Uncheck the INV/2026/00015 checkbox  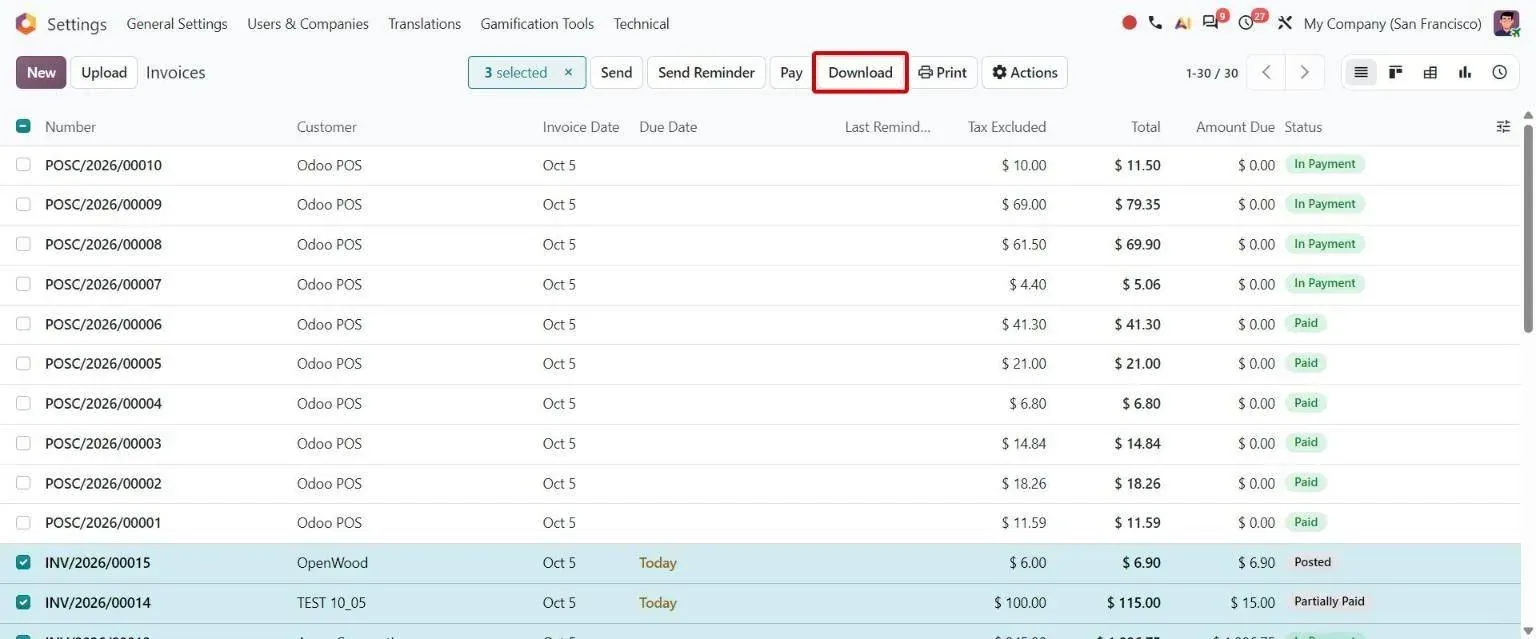(x=23, y=563)
